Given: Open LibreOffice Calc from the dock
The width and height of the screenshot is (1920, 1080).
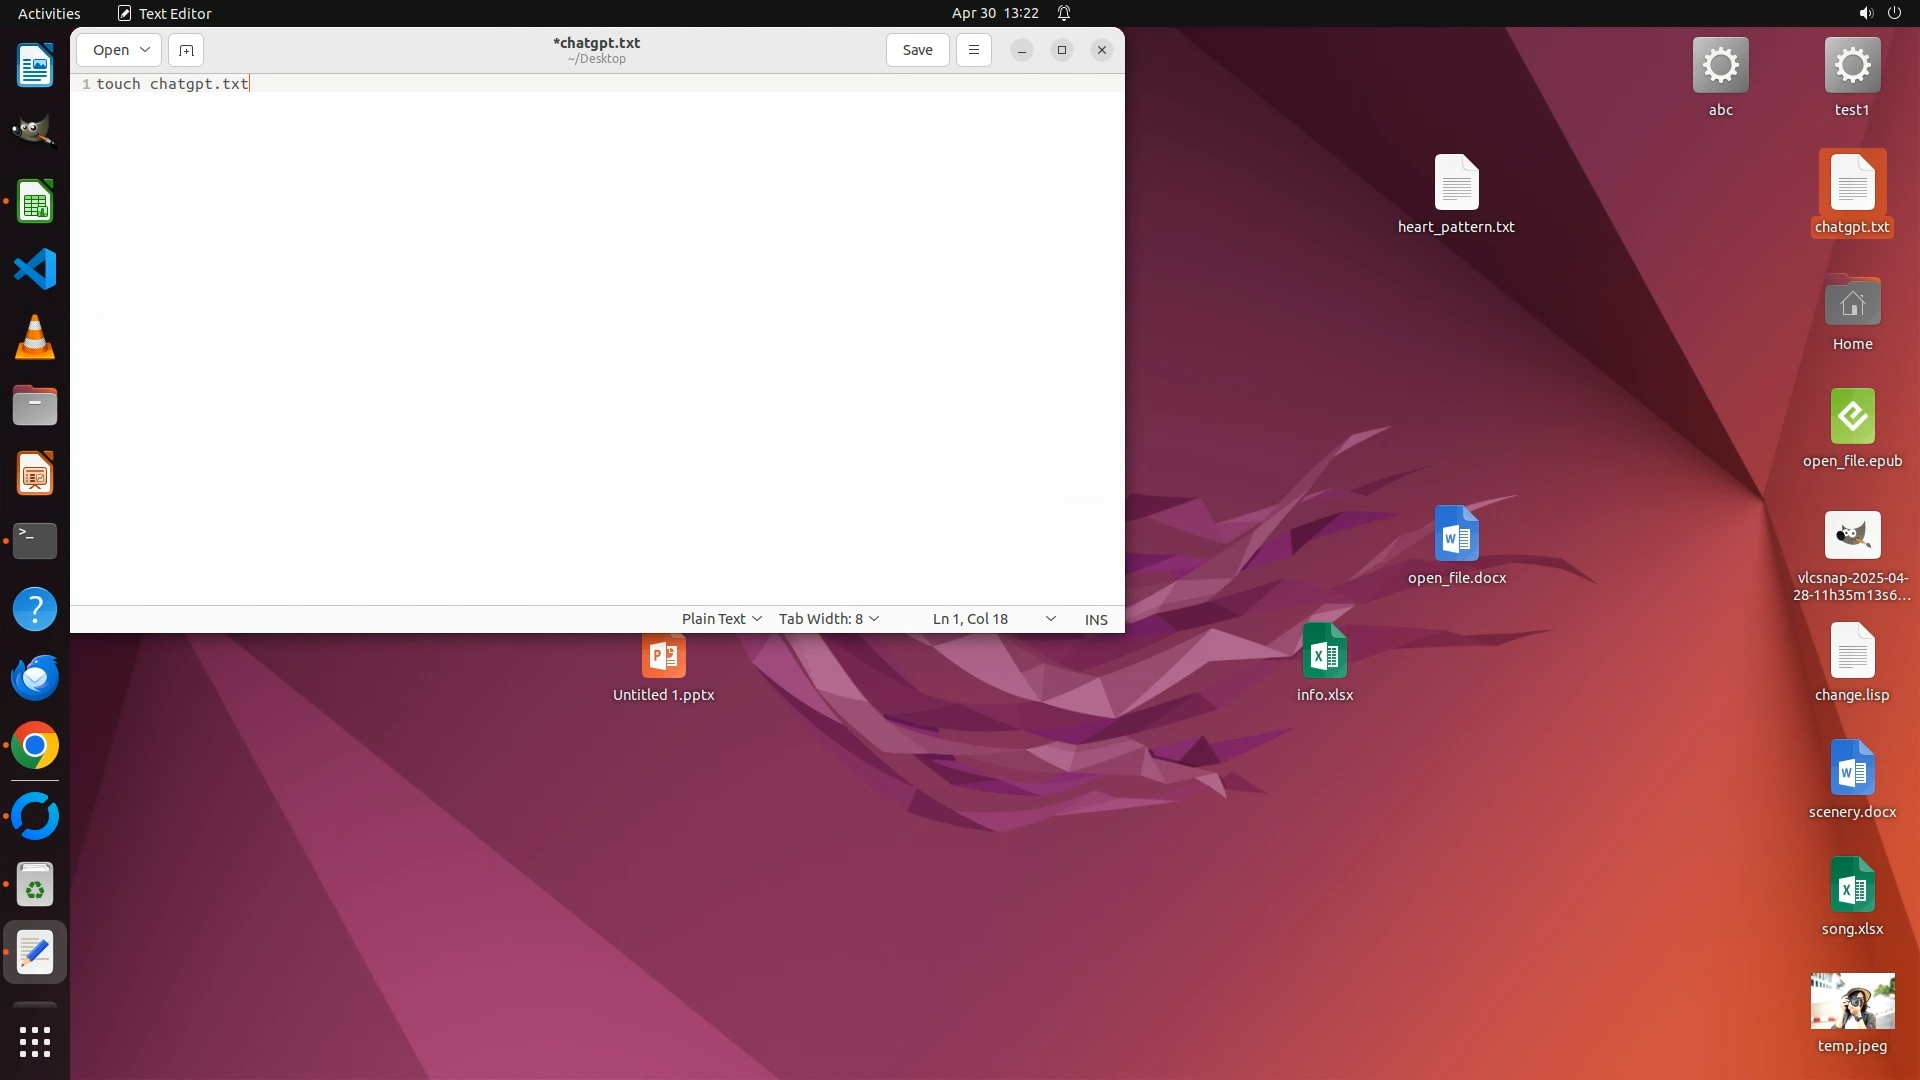Looking at the screenshot, I should (35, 203).
